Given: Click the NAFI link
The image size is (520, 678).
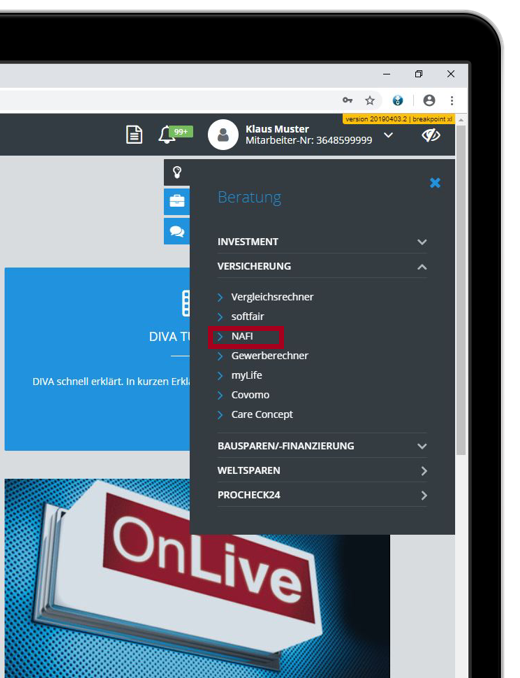Looking at the screenshot, I should pyautogui.click(x=242, y=336).
